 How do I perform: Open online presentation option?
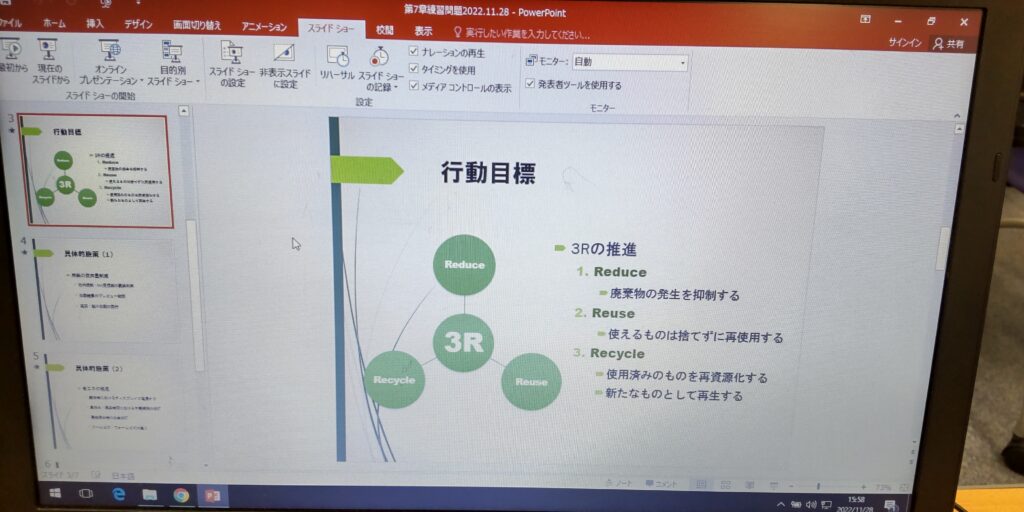click(109, 62)
